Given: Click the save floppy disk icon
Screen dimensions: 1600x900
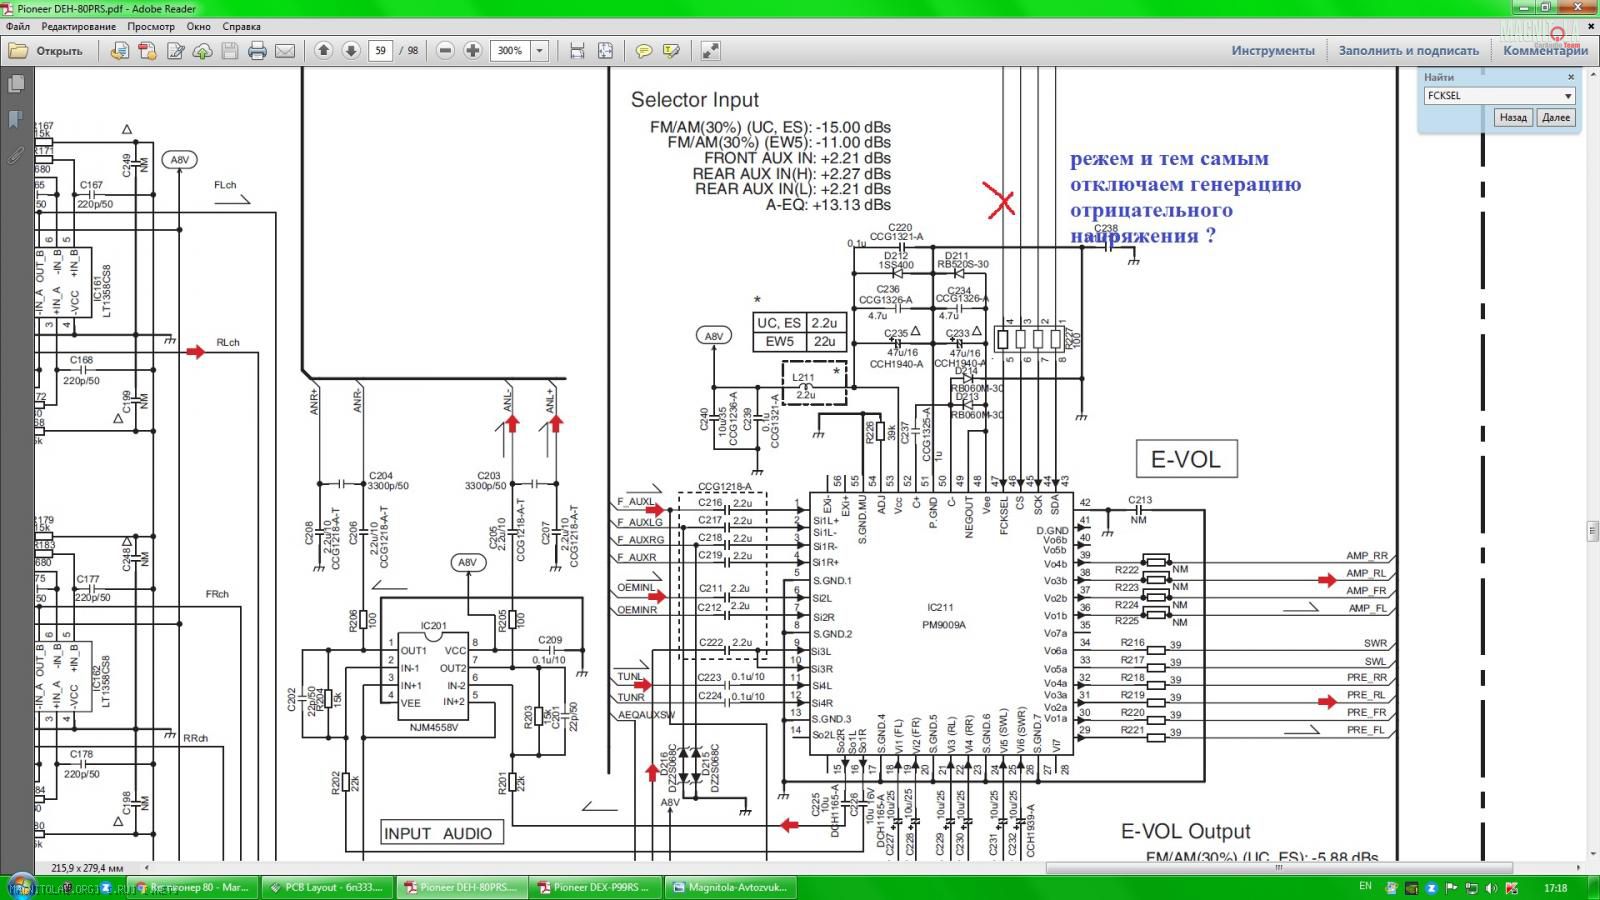Looking at the screenshot, I should click(229, 51).
